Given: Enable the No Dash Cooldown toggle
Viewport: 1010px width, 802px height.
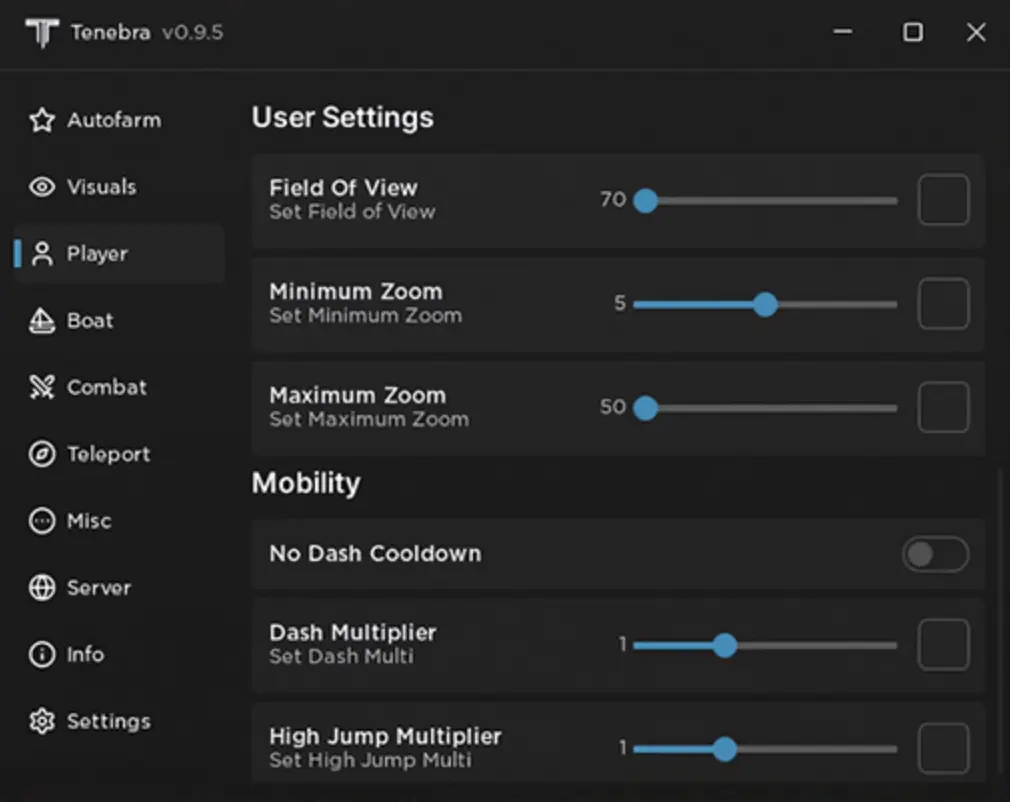Looking at the screenshot, I should 935,554.
